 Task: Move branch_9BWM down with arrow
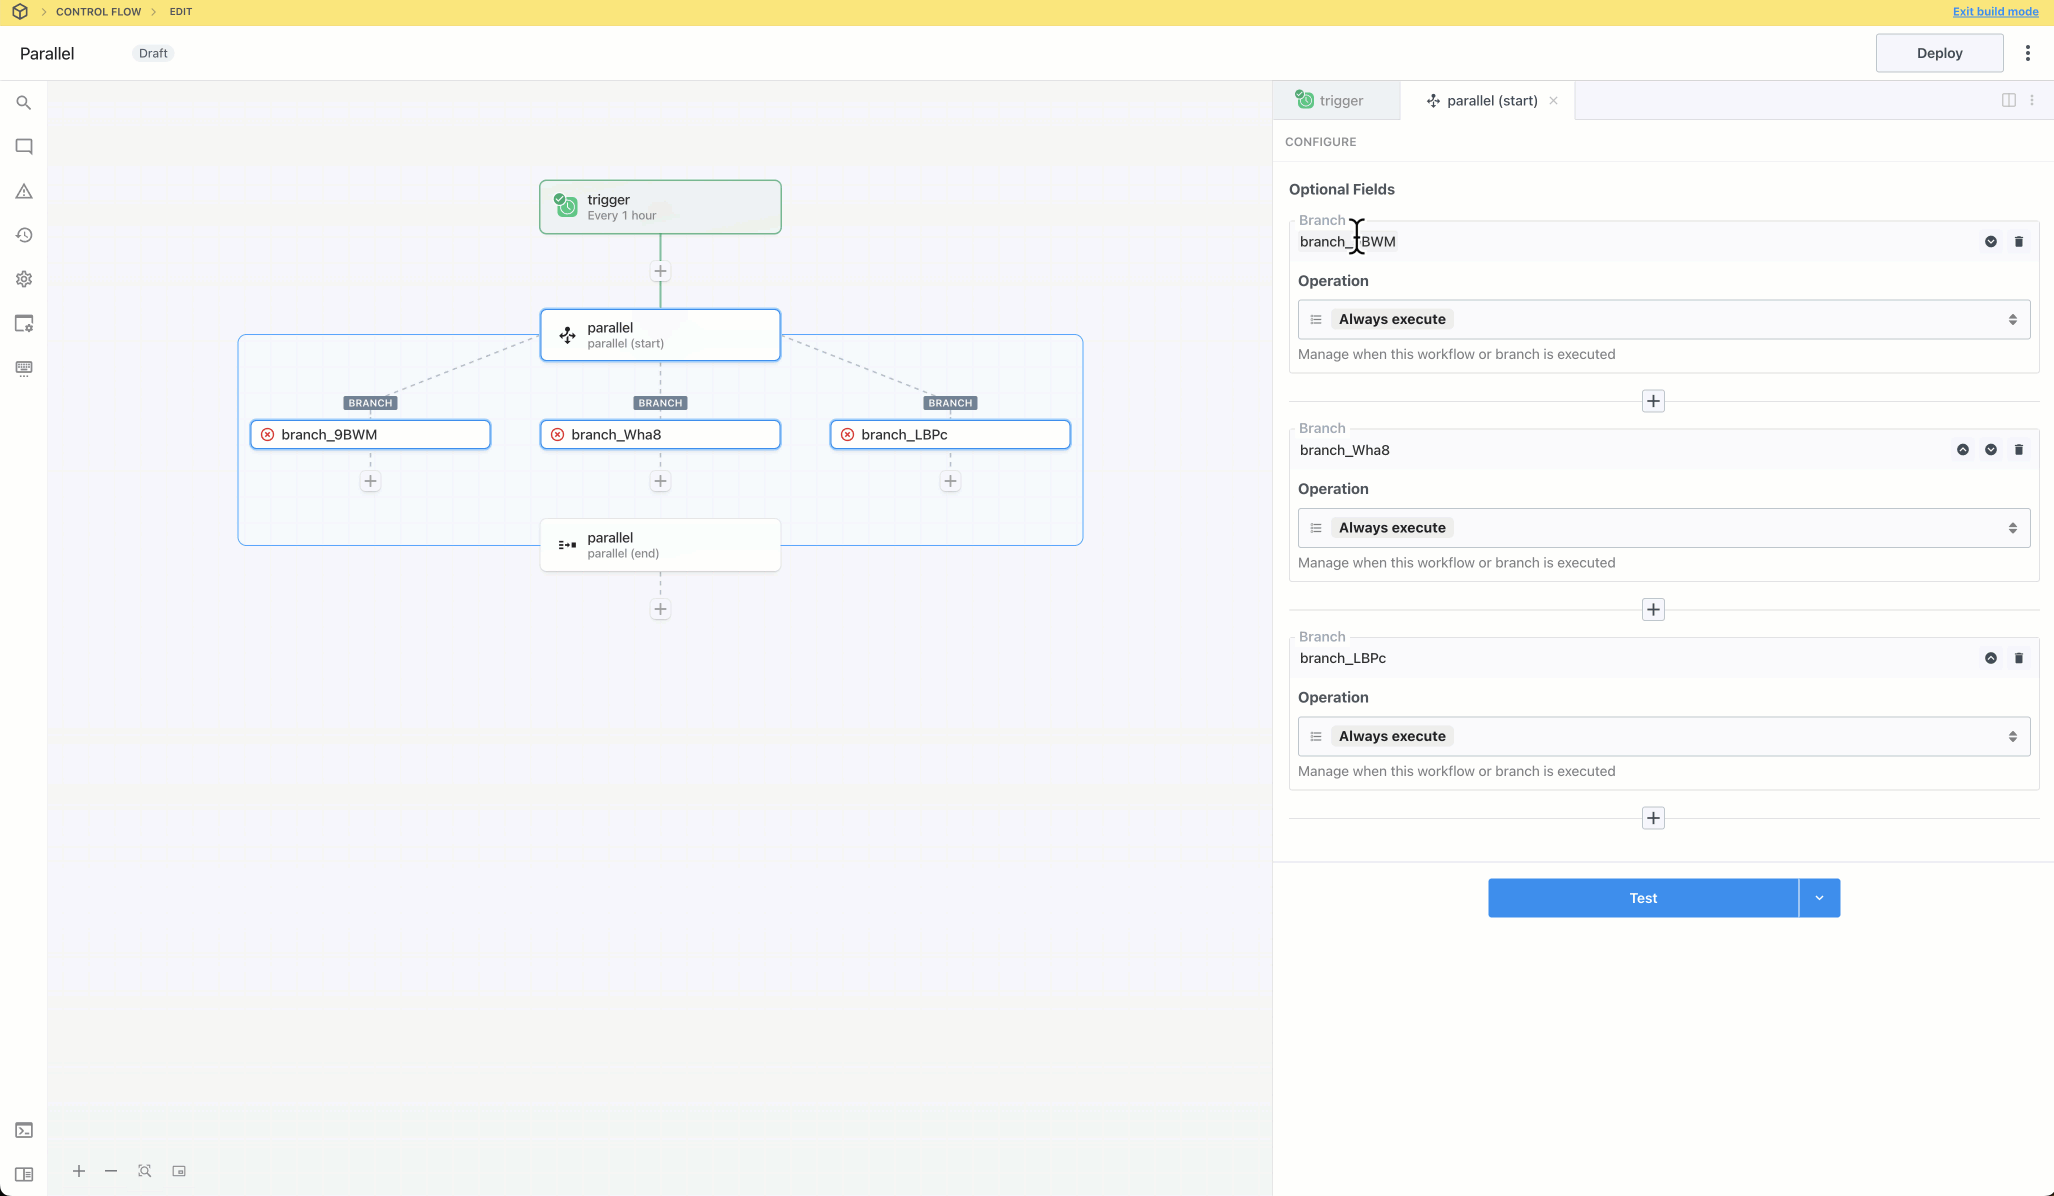(x=1990, y=242)
